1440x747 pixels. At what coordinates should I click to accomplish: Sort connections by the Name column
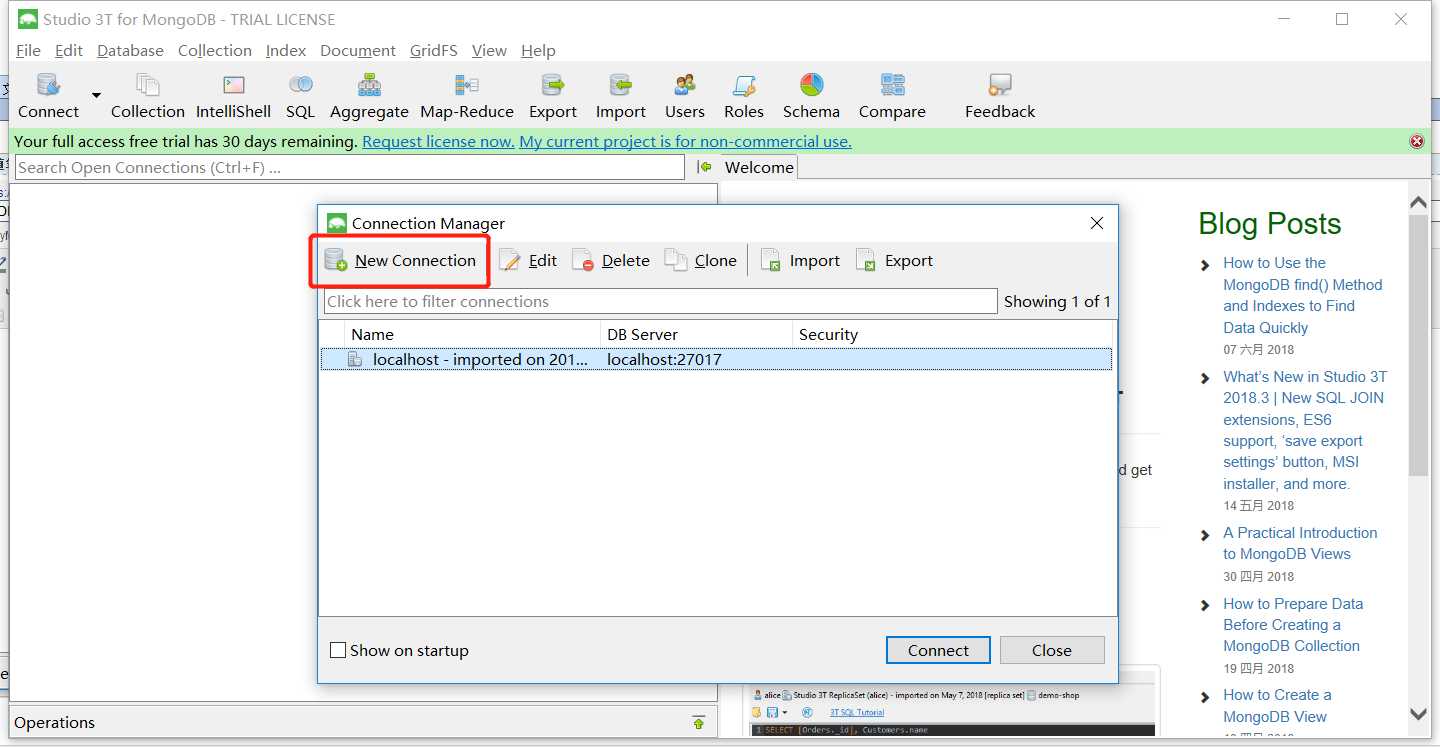472,334
